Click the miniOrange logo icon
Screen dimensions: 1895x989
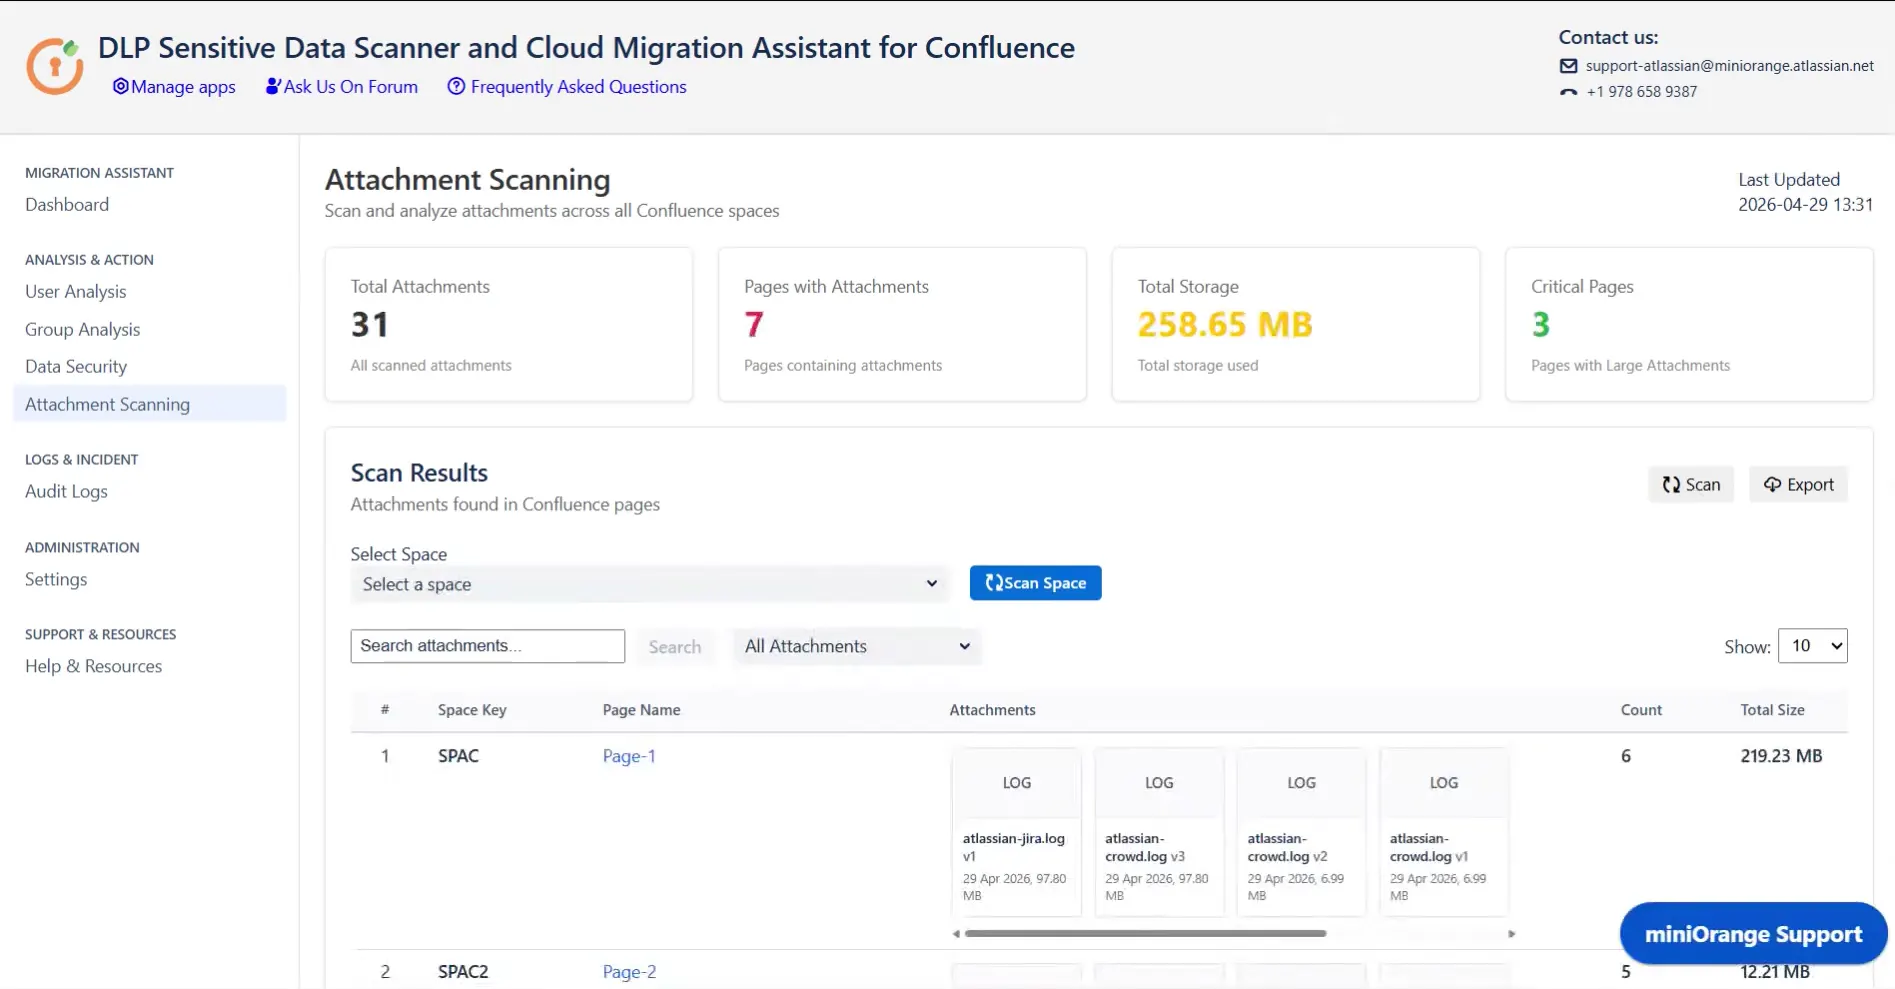coord(55,66)
